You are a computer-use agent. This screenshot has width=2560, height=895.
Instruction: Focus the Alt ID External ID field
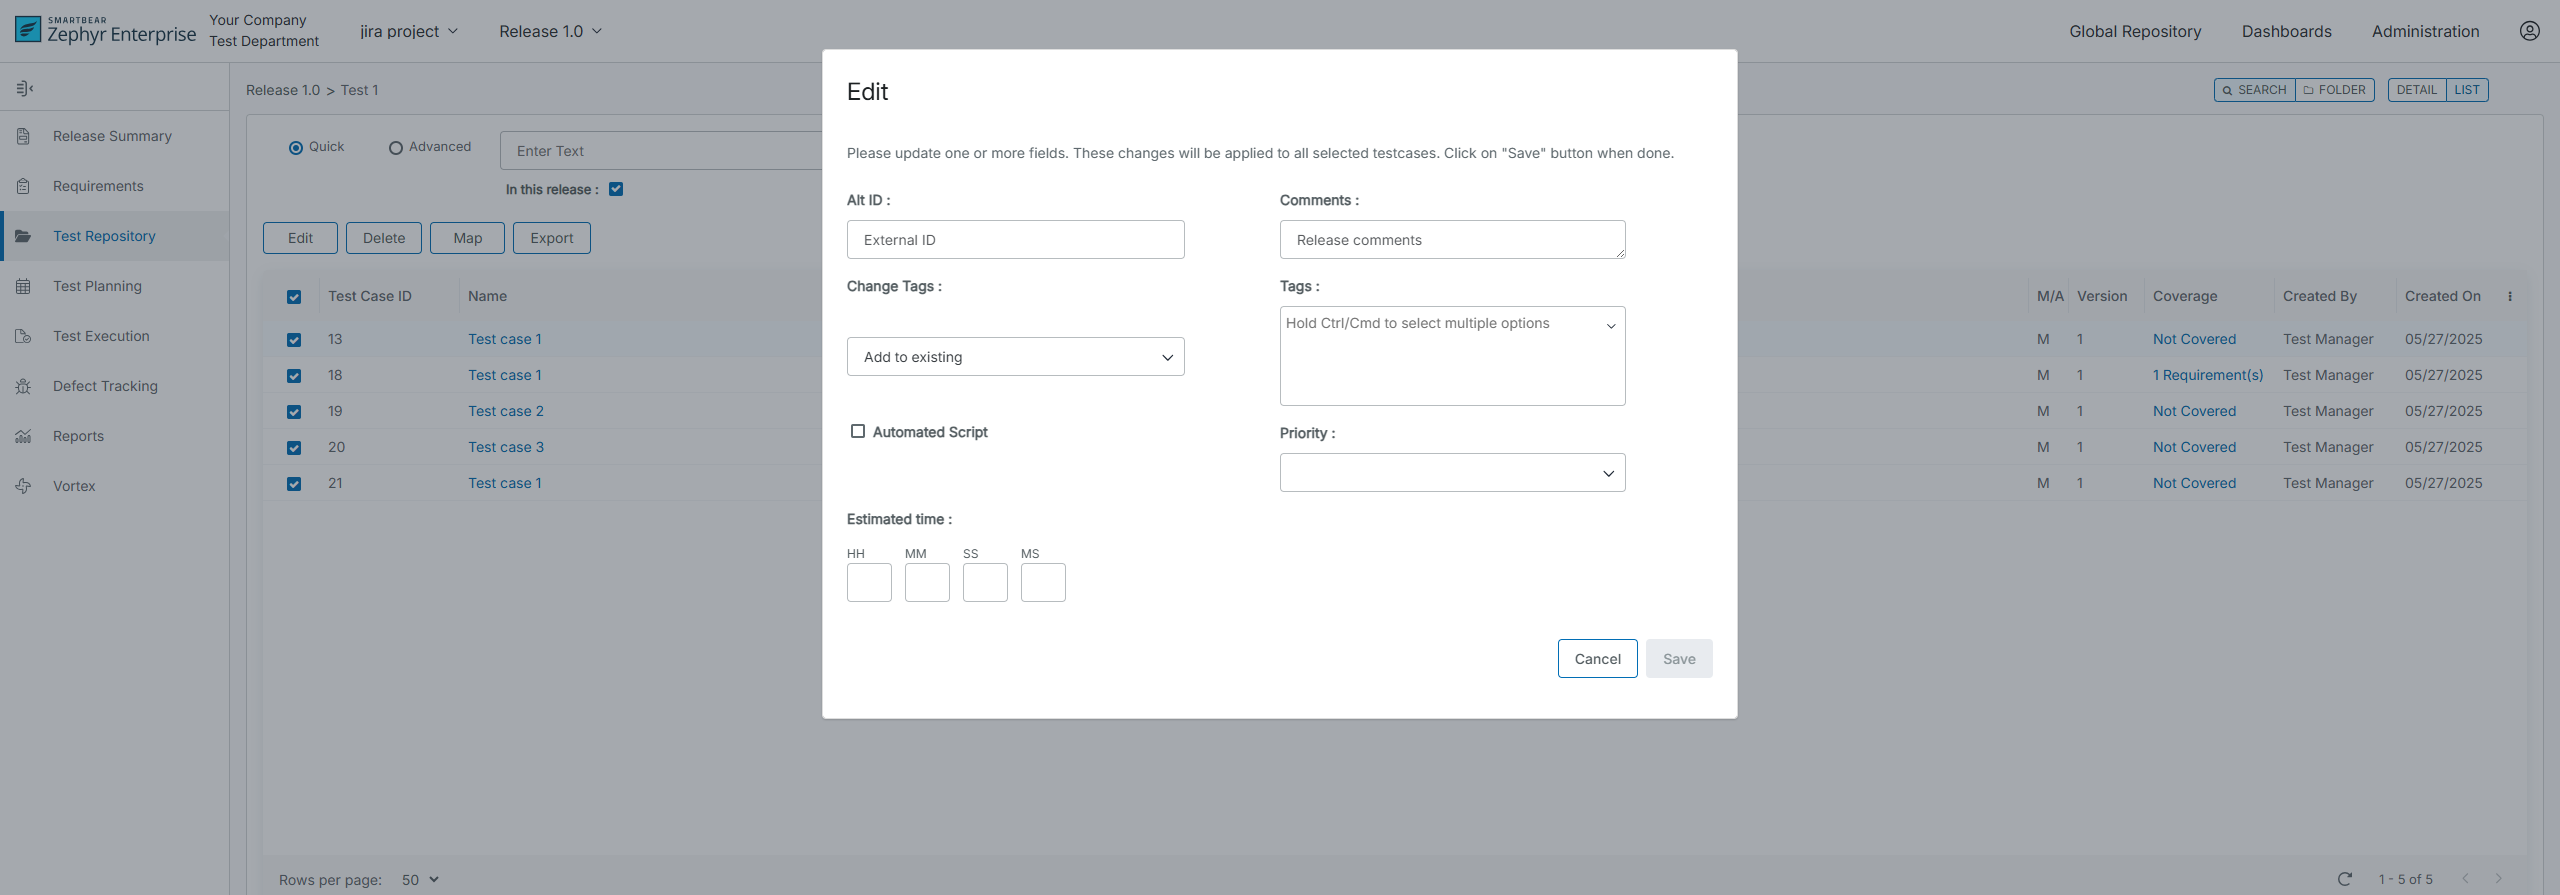[x=1015, y=240]
